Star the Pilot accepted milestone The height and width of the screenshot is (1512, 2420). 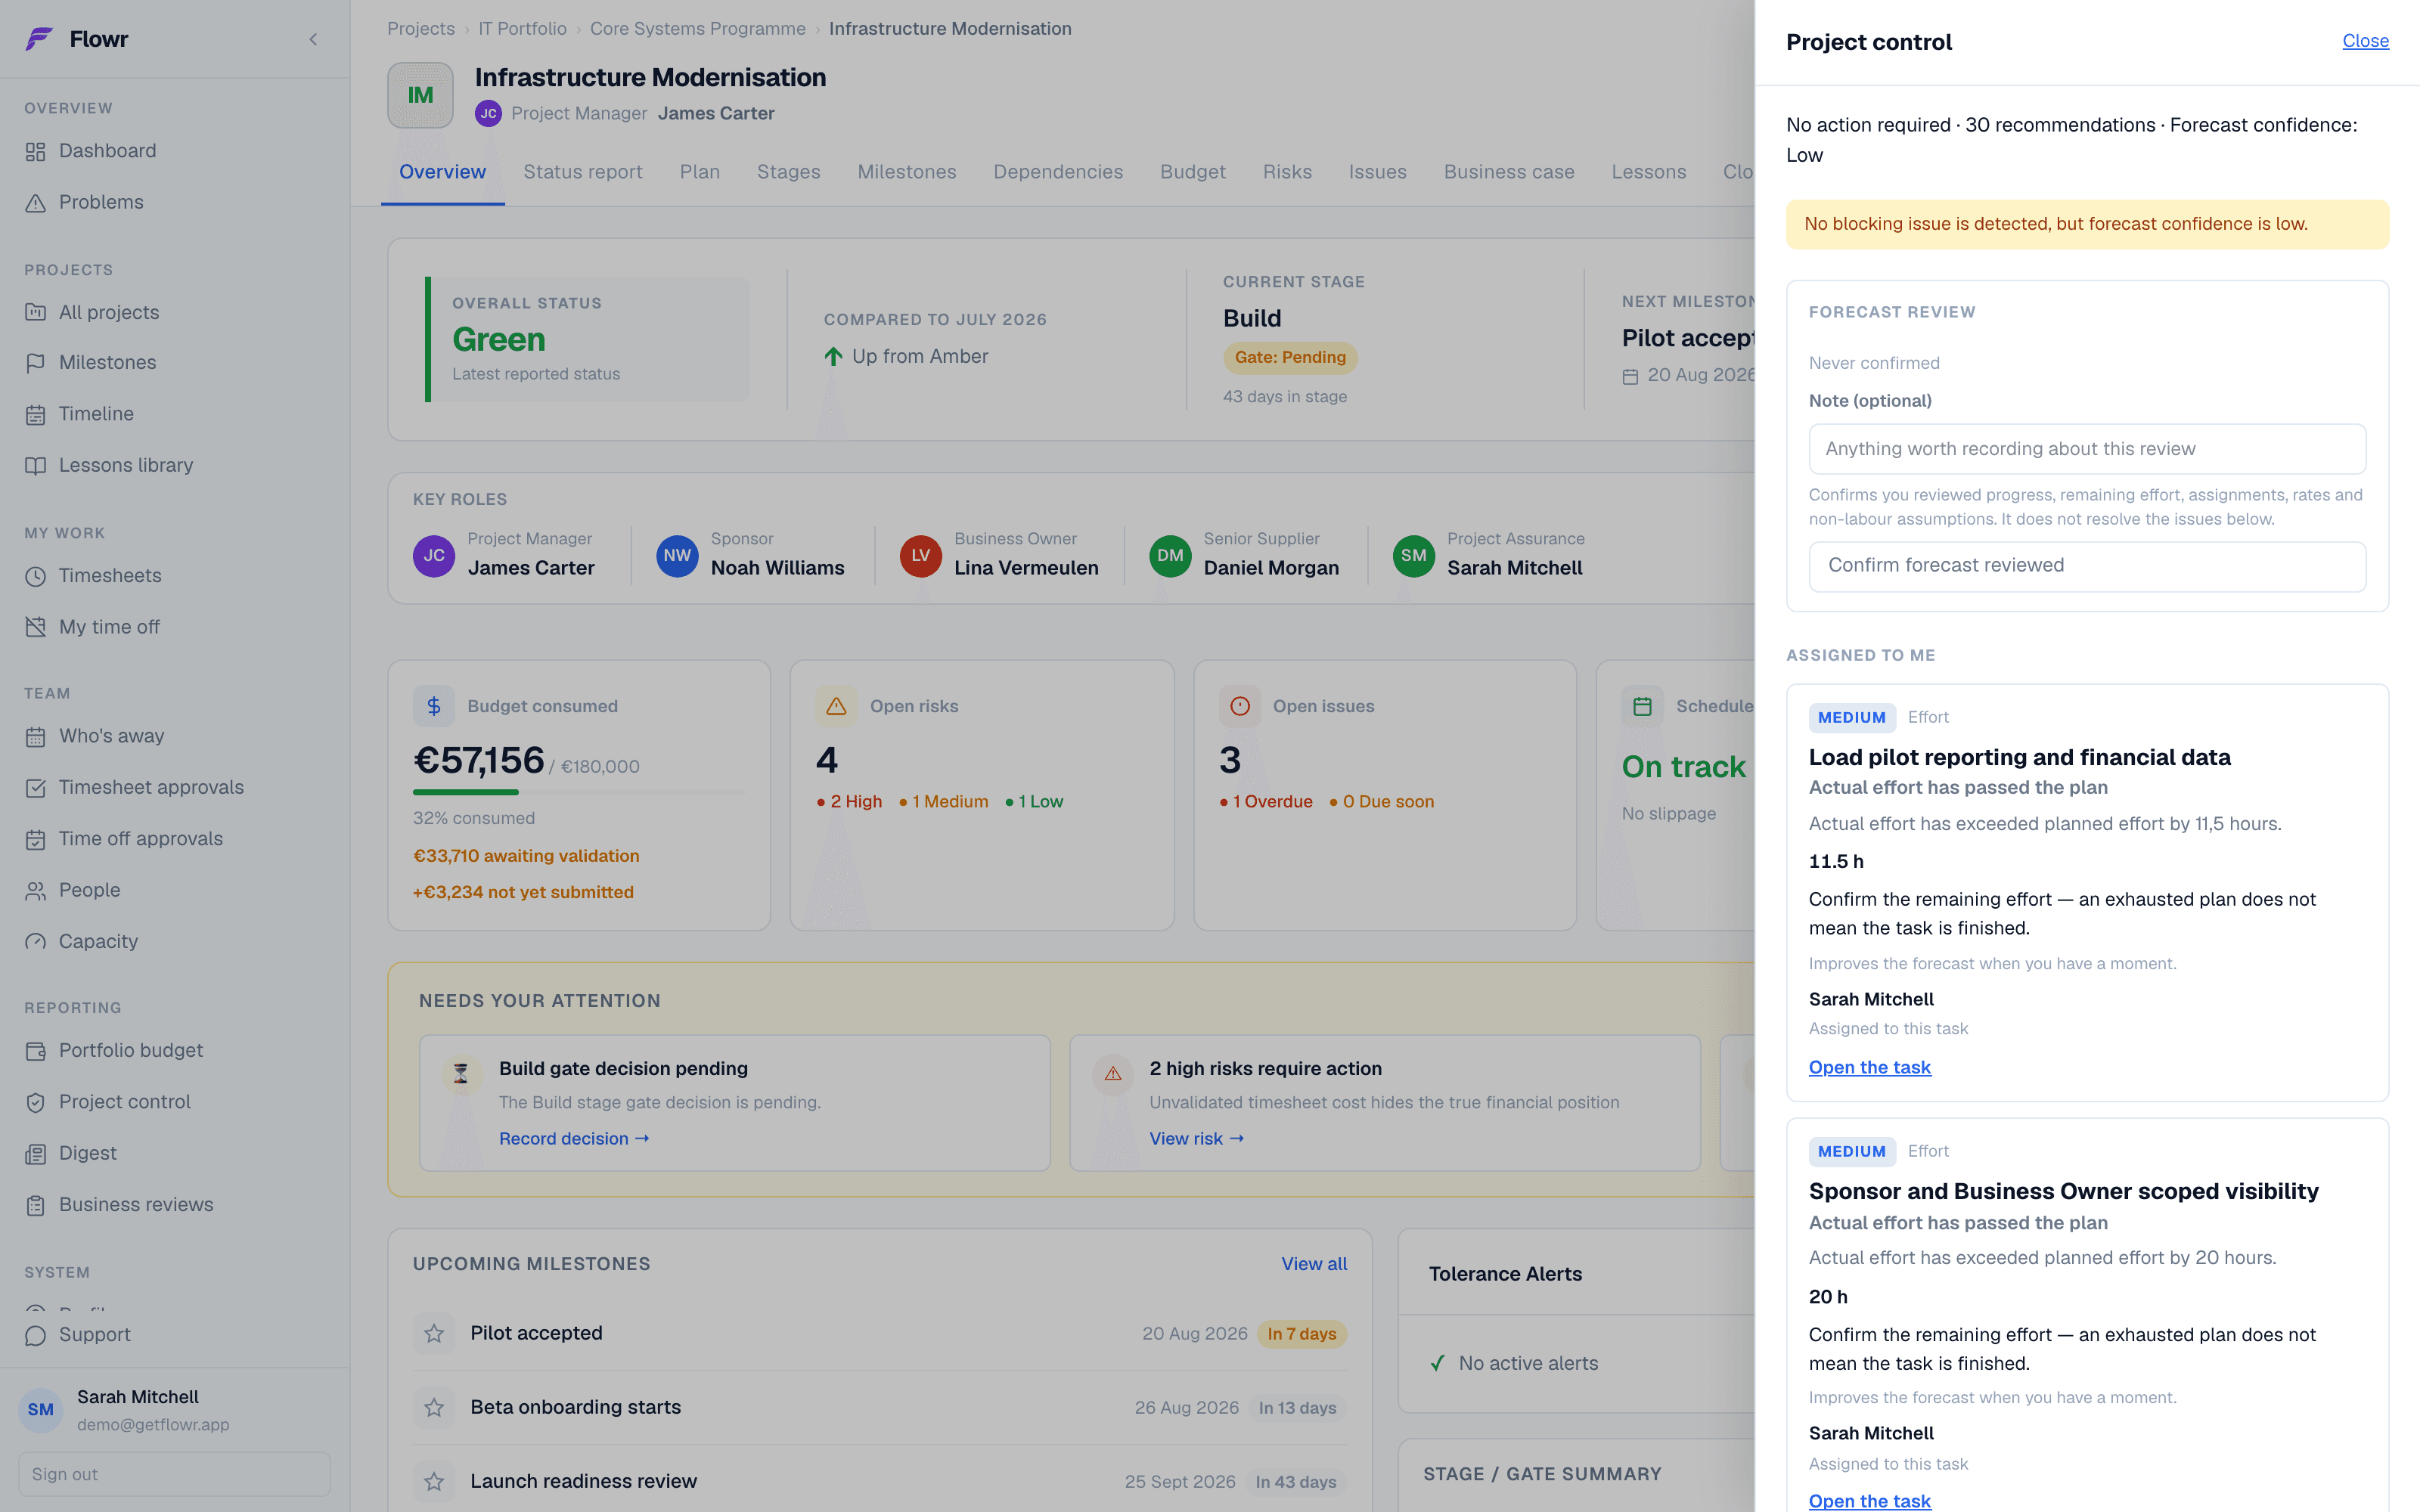434,1334
